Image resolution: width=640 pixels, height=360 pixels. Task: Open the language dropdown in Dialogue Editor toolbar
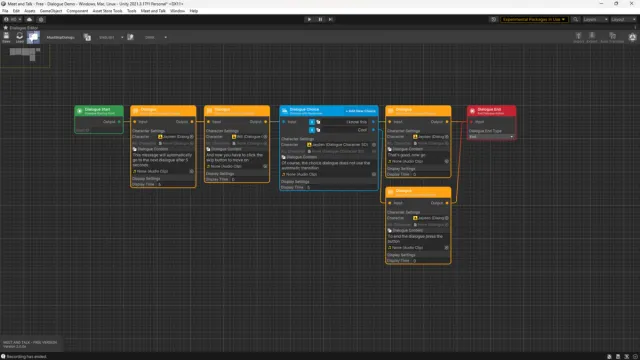(110, 37)
